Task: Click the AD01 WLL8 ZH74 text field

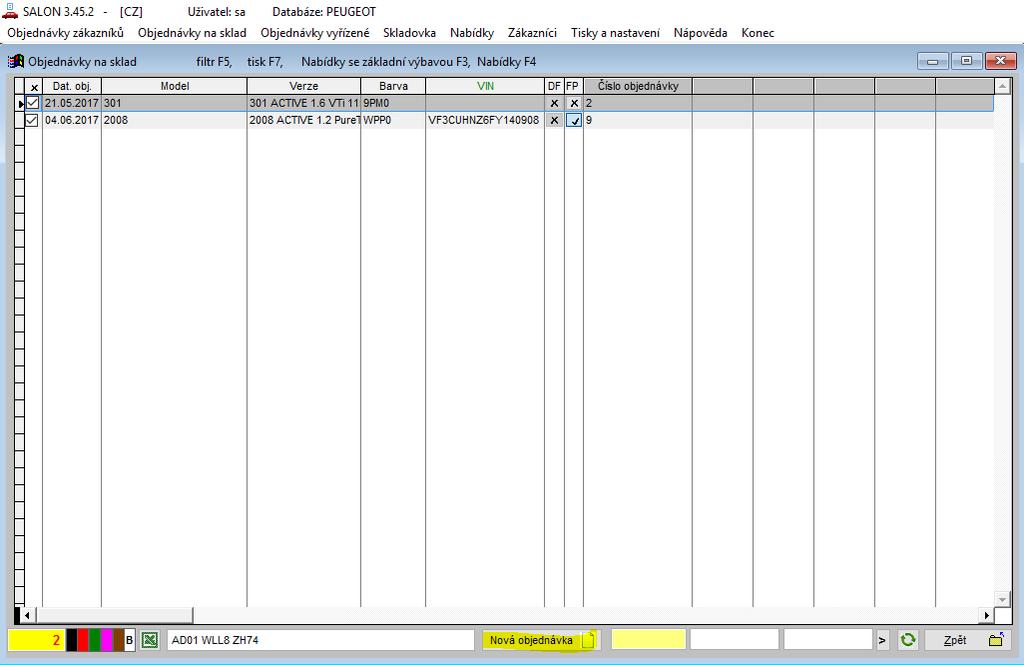Action: point(321,640)
